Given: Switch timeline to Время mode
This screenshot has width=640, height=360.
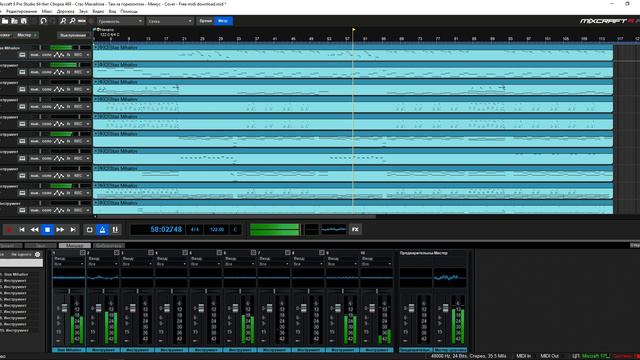Looking at the screenshot, I should [x=205, y=21].
